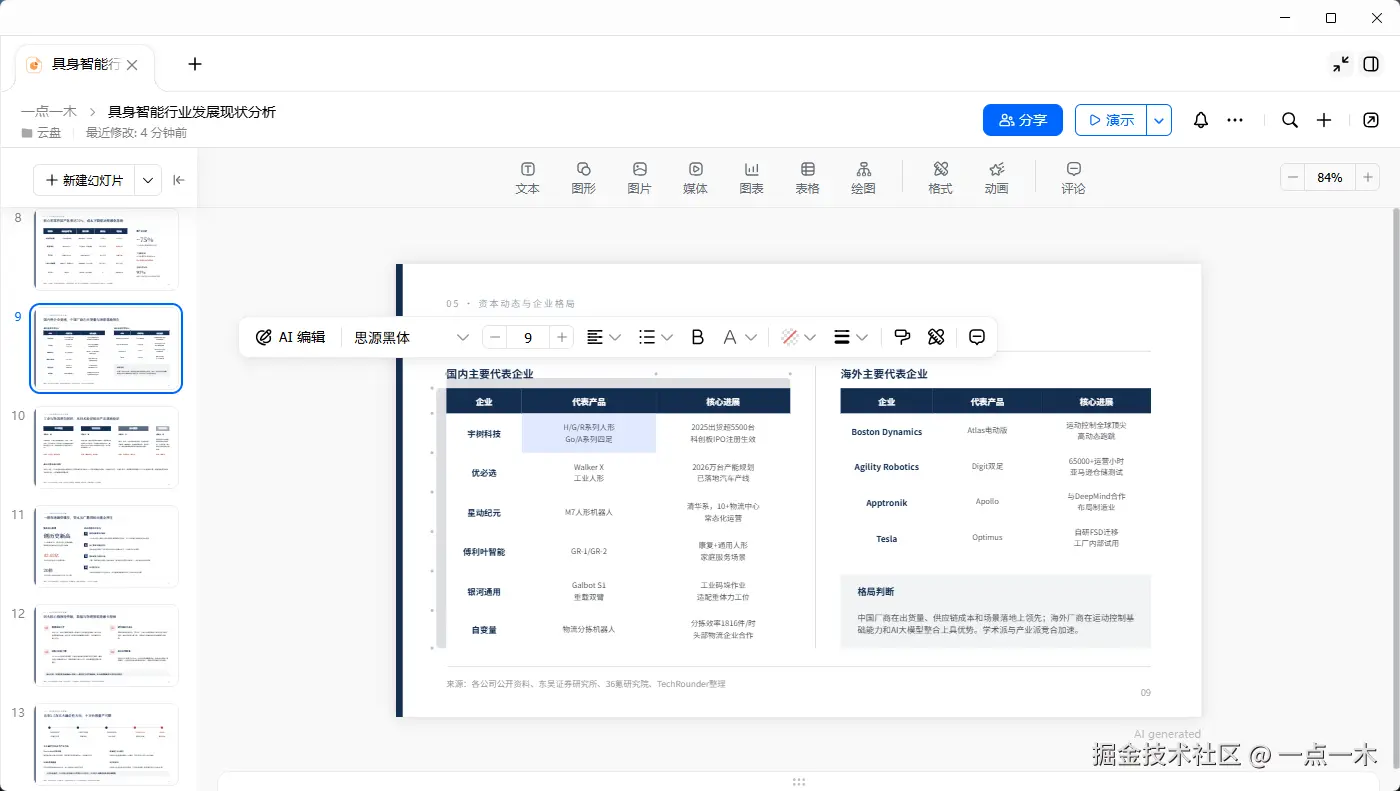Open dropdown arrow beside 演示
Screen dimensions: 1400x791
(1159, 120)
